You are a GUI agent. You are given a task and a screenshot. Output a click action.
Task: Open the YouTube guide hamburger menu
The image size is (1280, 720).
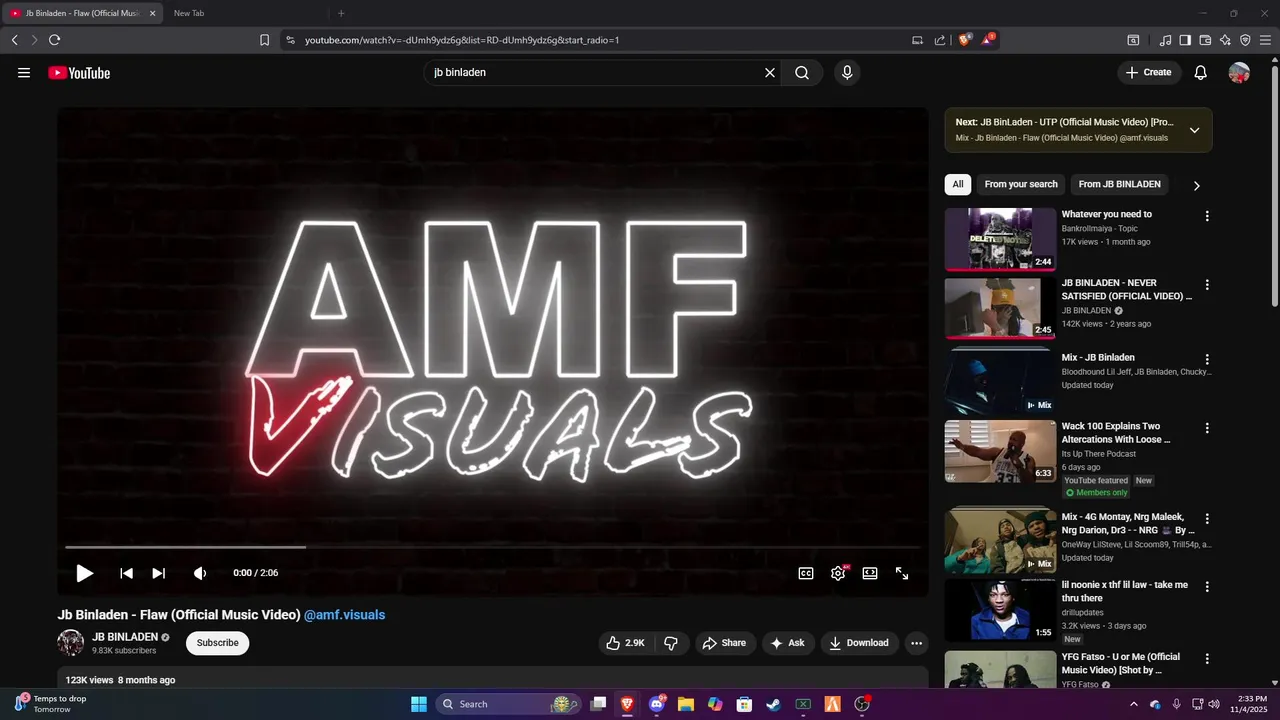pyautogui.click(x=24, y=73)
